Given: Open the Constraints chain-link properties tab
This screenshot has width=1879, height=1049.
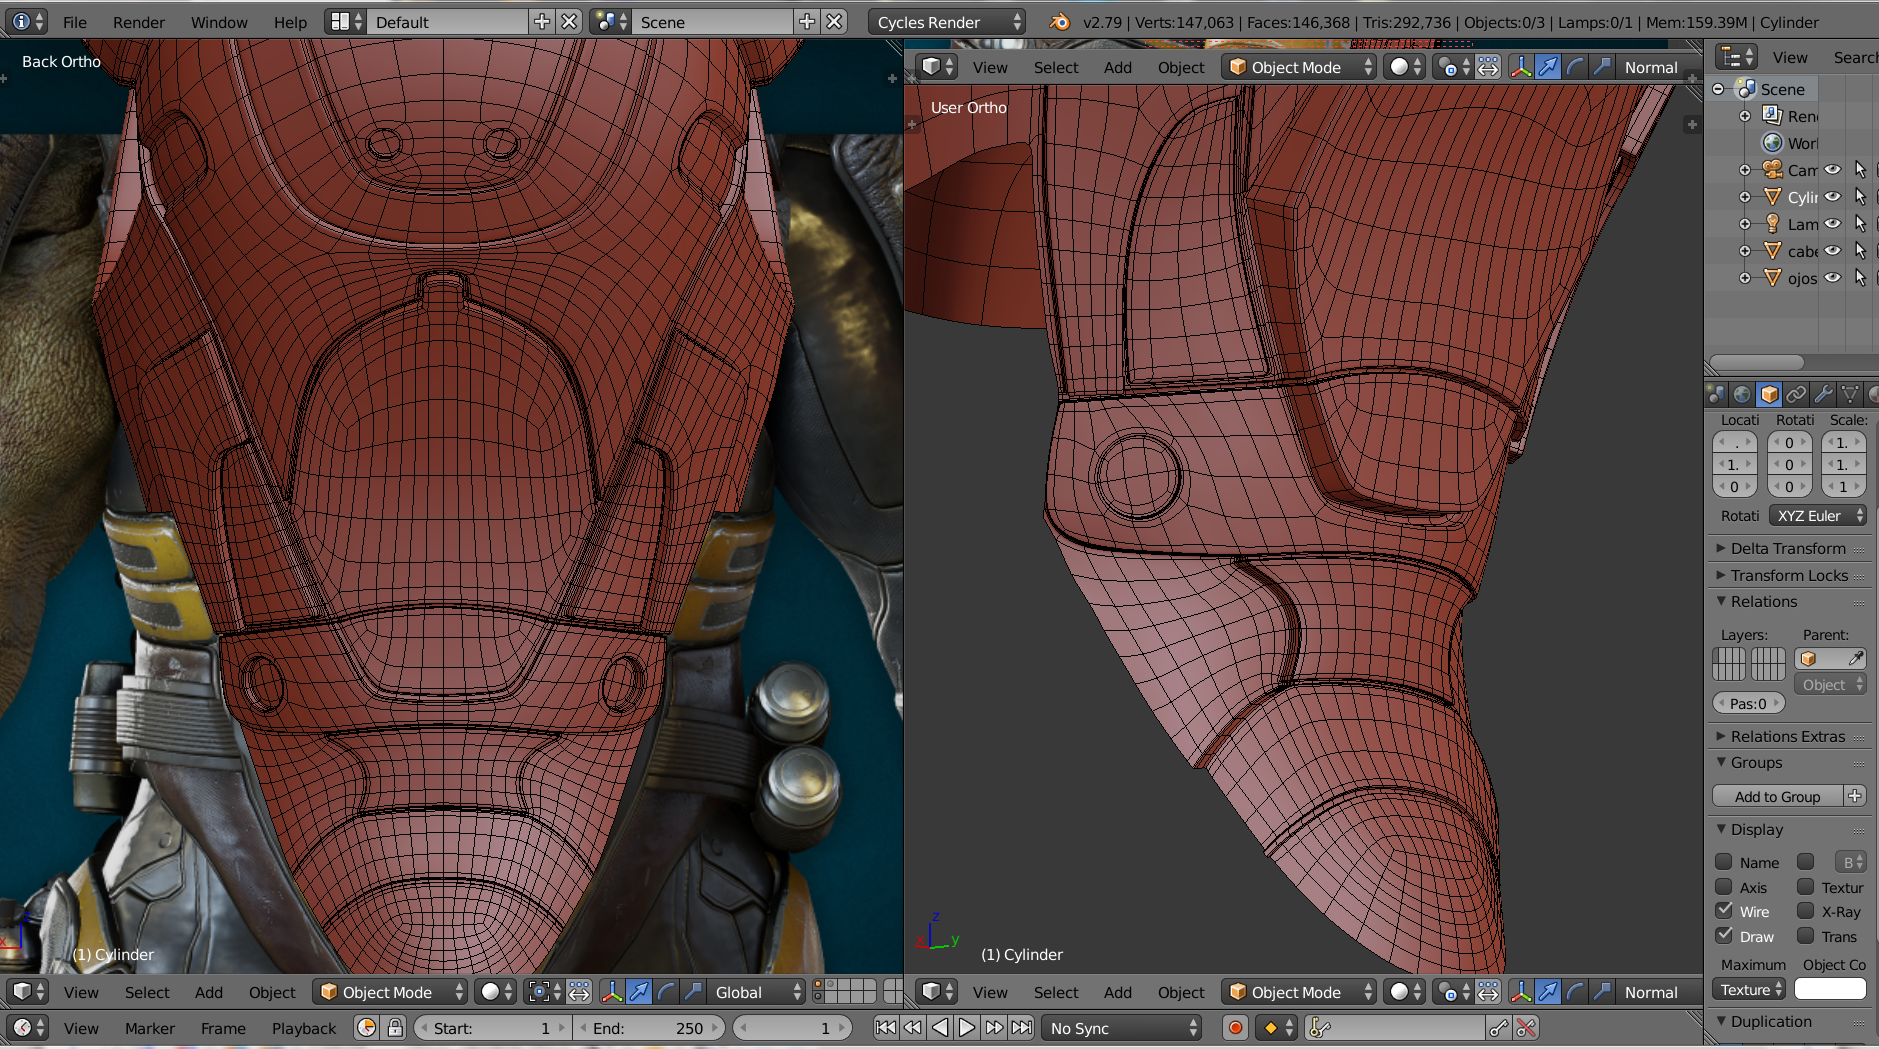Looking at the screenshot, I should click(x=1796, y=394).
